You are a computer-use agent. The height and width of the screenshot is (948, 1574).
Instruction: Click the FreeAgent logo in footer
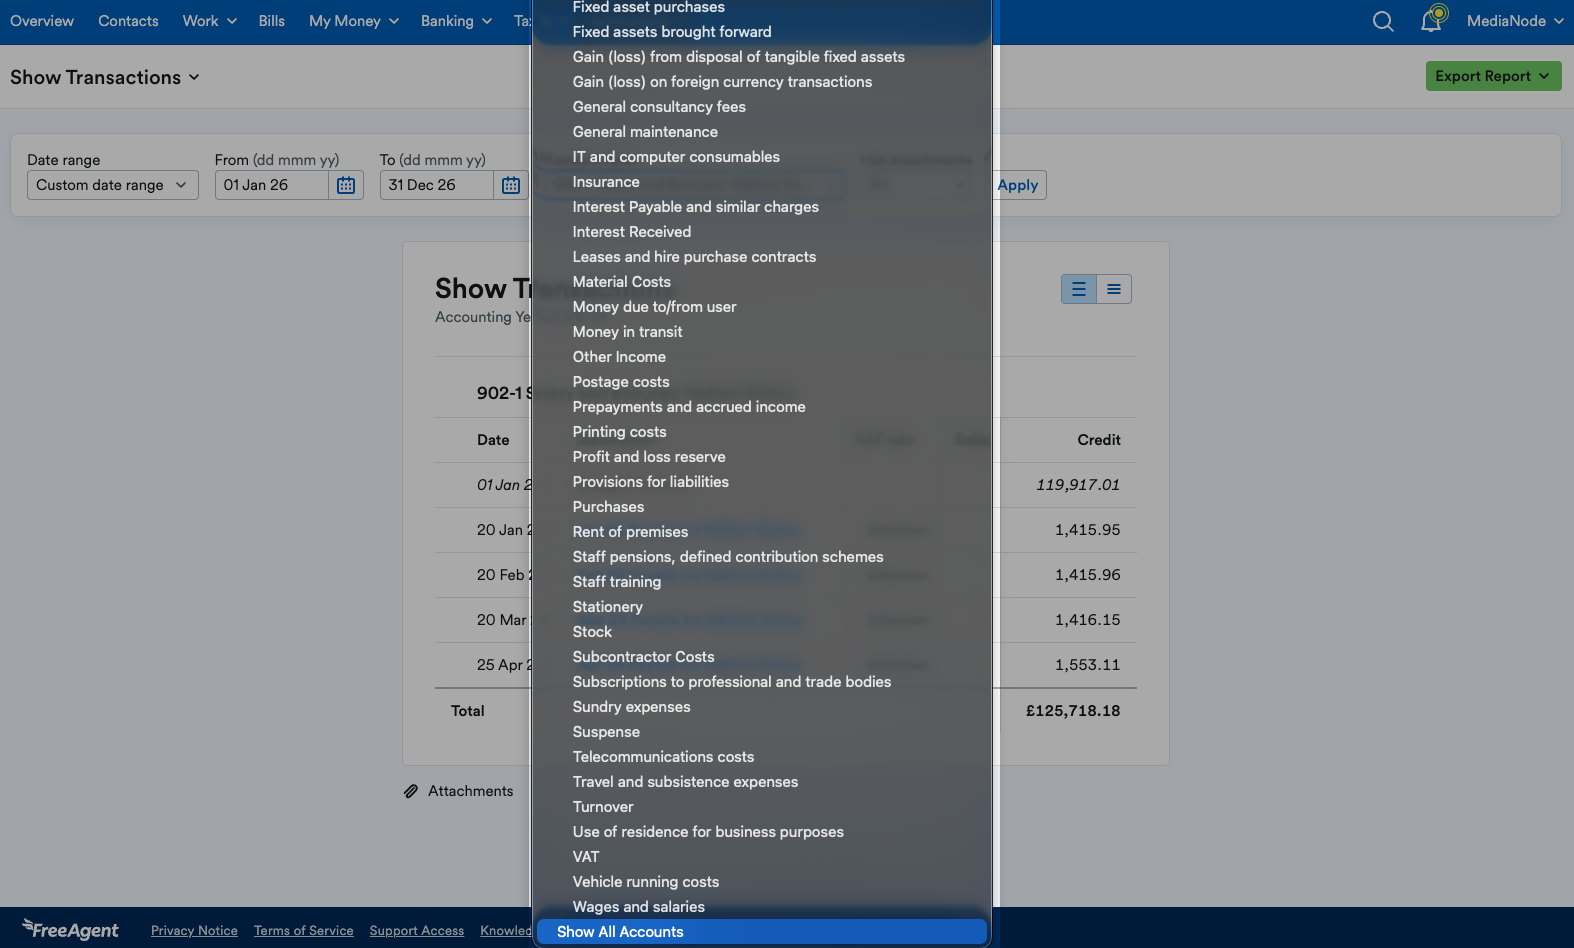(70, 930)
